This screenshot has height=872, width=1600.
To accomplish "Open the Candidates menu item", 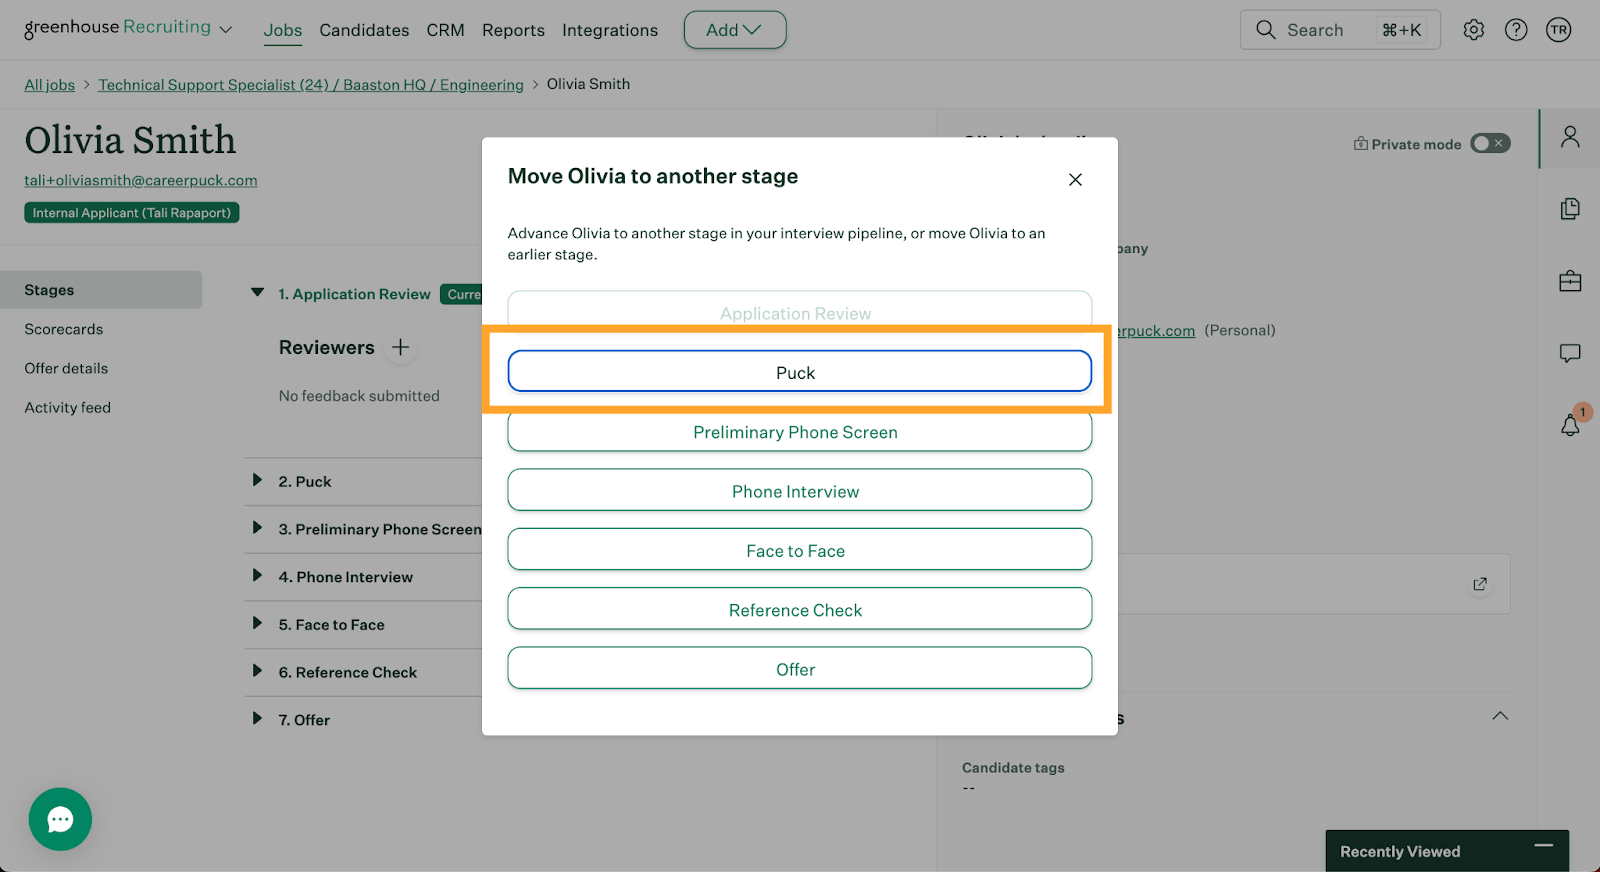I will 364,30.
